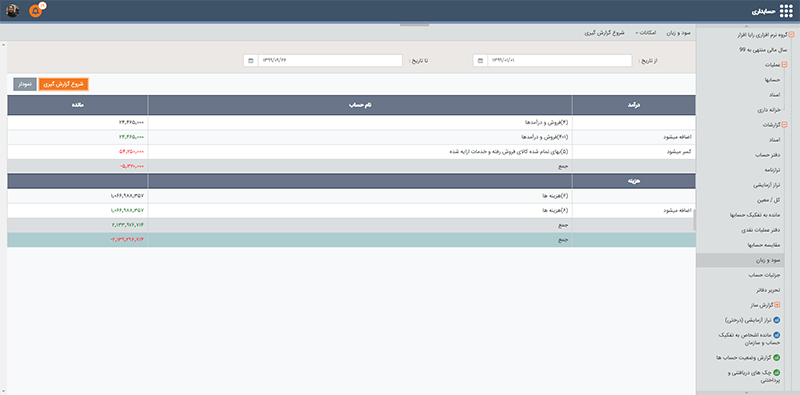The image size is (800, 395).
Task: Select the سود و زیان tab
Action: [x=679, y=33]
